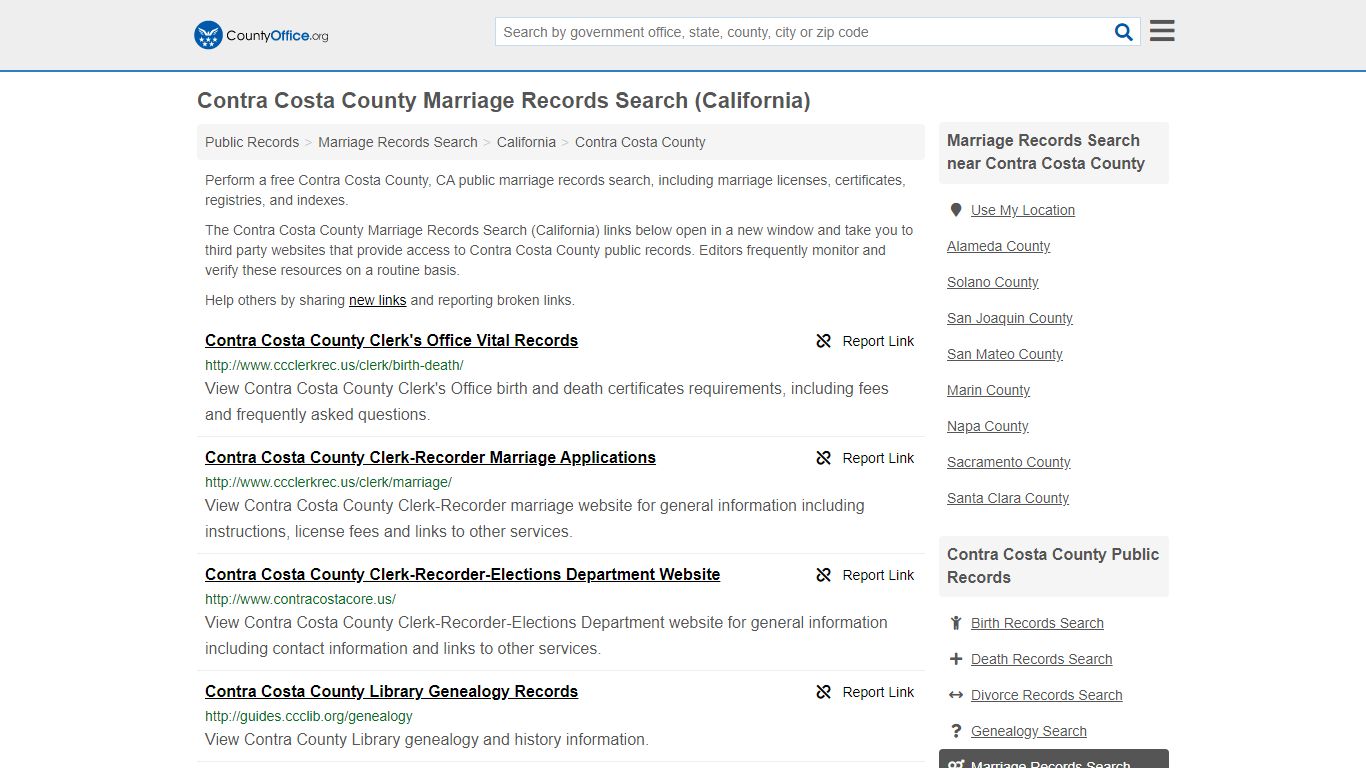The height and width of the screenshot is (768, 1366).
Task: Open Marriage Records Search breadcrumb
Action: point(398,142)
